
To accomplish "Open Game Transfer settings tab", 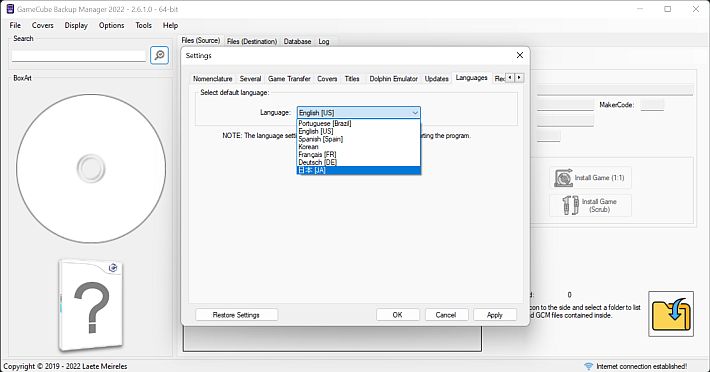I will coord(289,79).
